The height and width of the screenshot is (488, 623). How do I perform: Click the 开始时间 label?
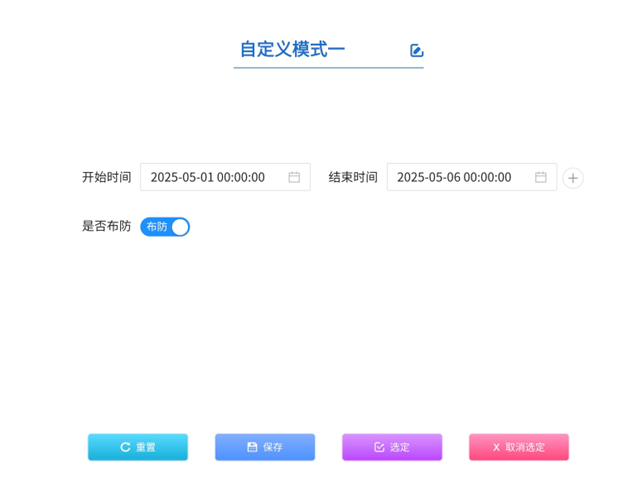tap(106, 177)
